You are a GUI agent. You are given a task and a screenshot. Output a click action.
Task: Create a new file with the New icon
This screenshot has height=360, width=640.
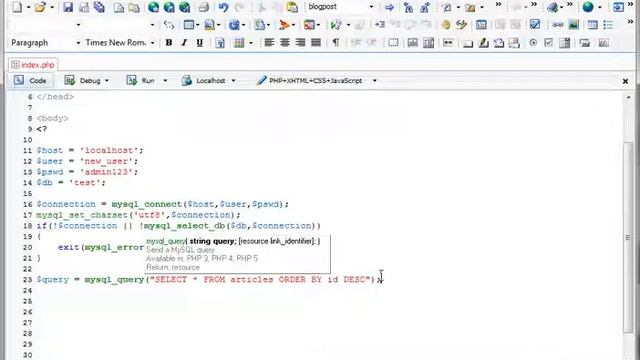point(17,7)
